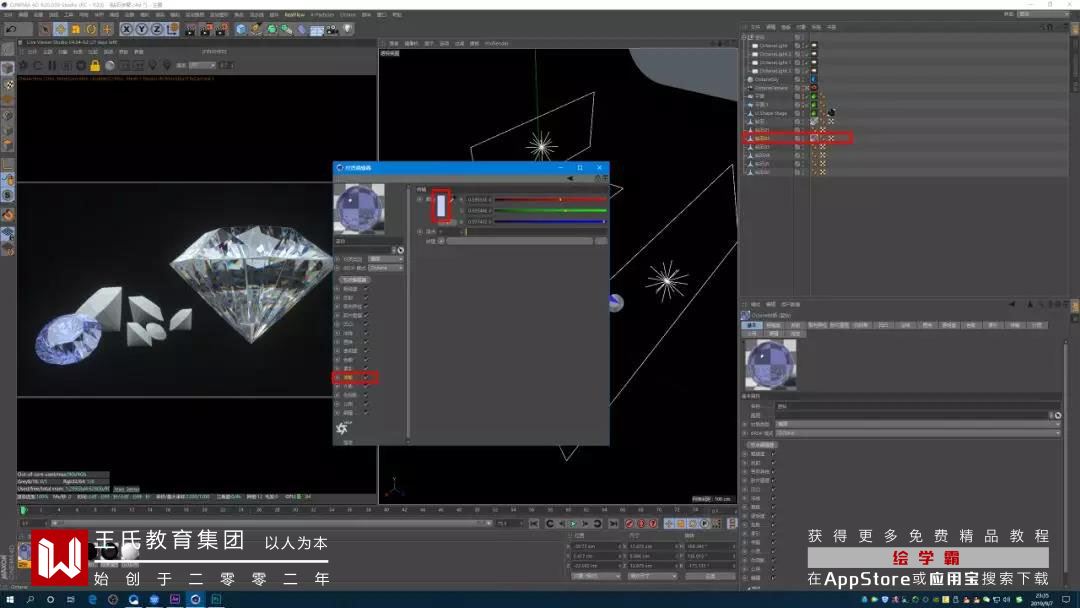Open the ProRender viewport menu

(x=496, y=43)
